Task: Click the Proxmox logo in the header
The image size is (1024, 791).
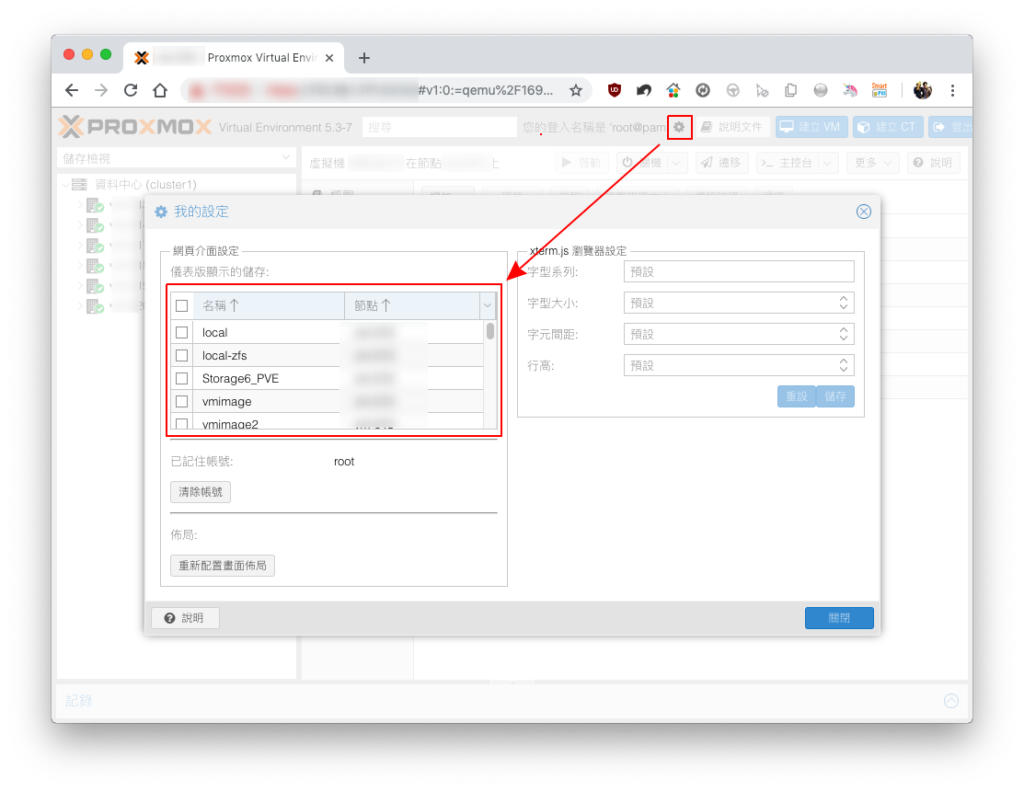Action: [x=135, y=127]
